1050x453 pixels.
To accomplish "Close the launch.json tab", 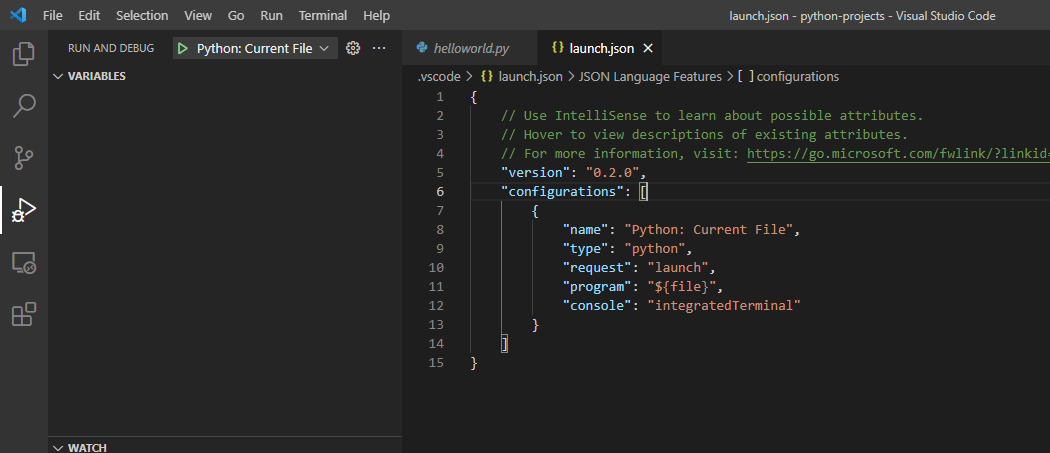I will point(647,48).
